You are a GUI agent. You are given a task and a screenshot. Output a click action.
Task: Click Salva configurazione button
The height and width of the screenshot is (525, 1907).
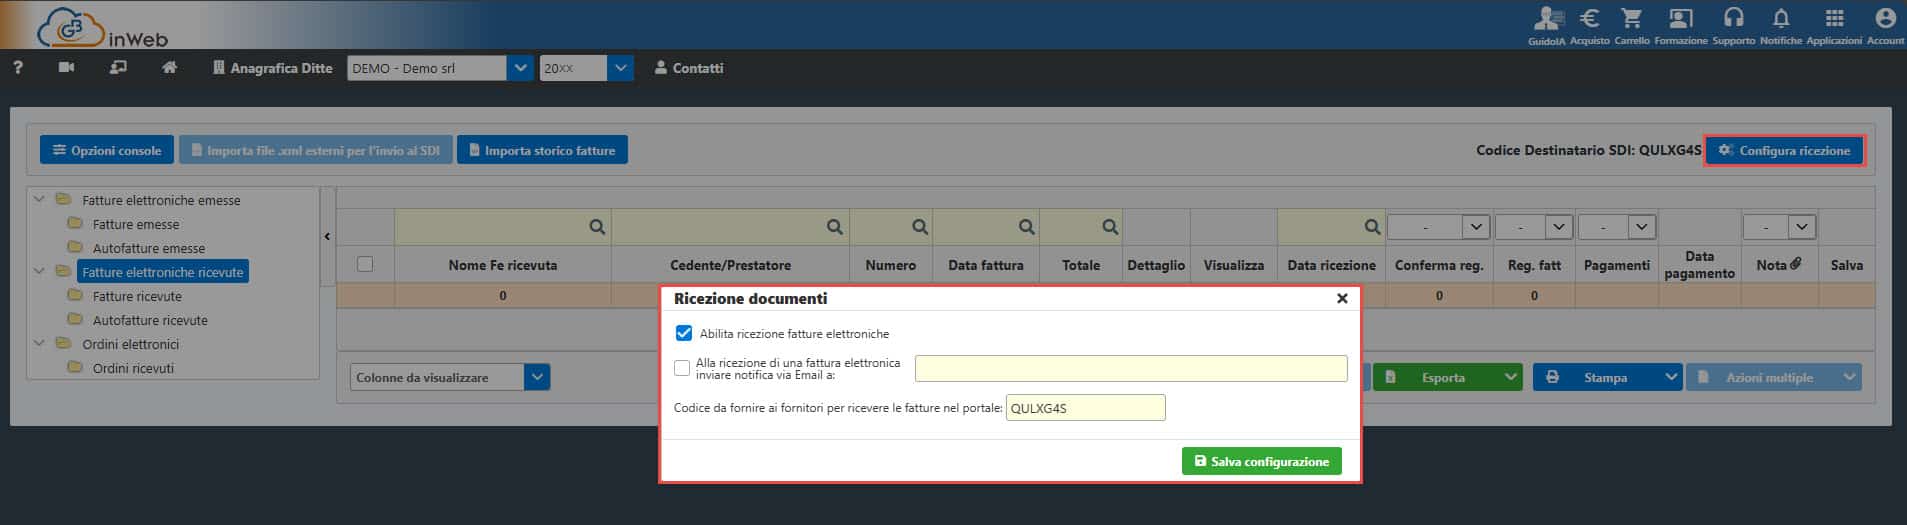(1261, 461)
